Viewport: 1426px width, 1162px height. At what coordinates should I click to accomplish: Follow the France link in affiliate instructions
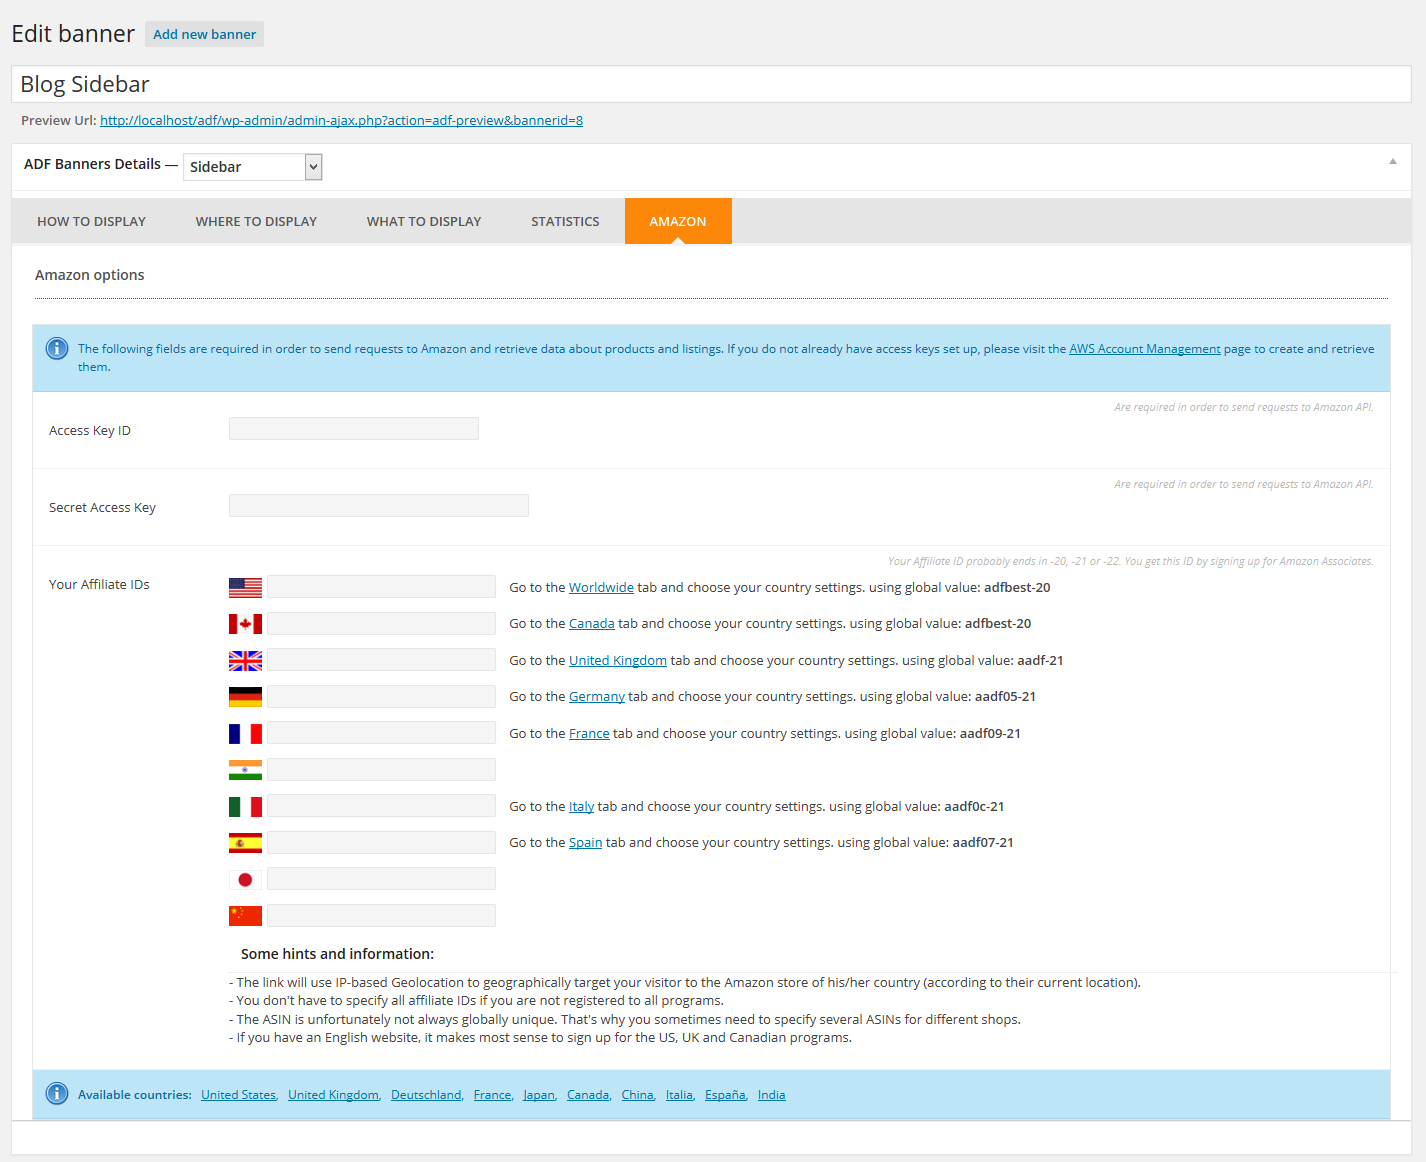(x=589, y=733)
